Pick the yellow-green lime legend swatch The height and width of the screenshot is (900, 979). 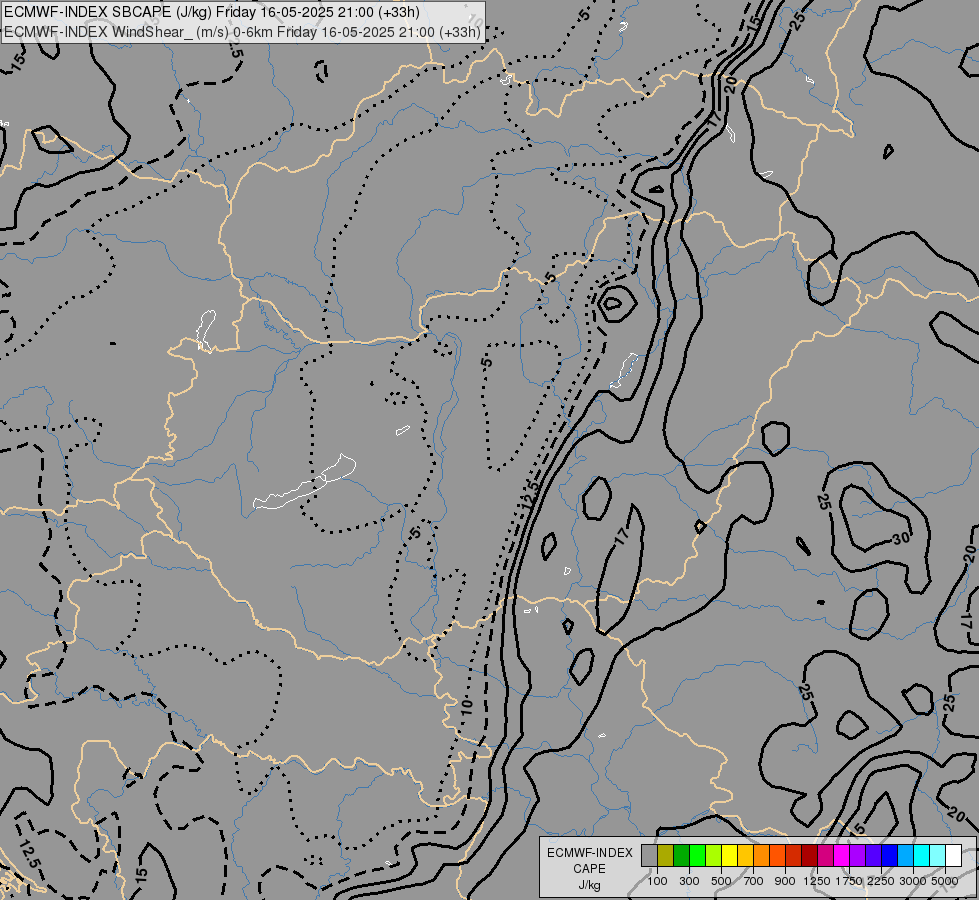pos(714,855)
